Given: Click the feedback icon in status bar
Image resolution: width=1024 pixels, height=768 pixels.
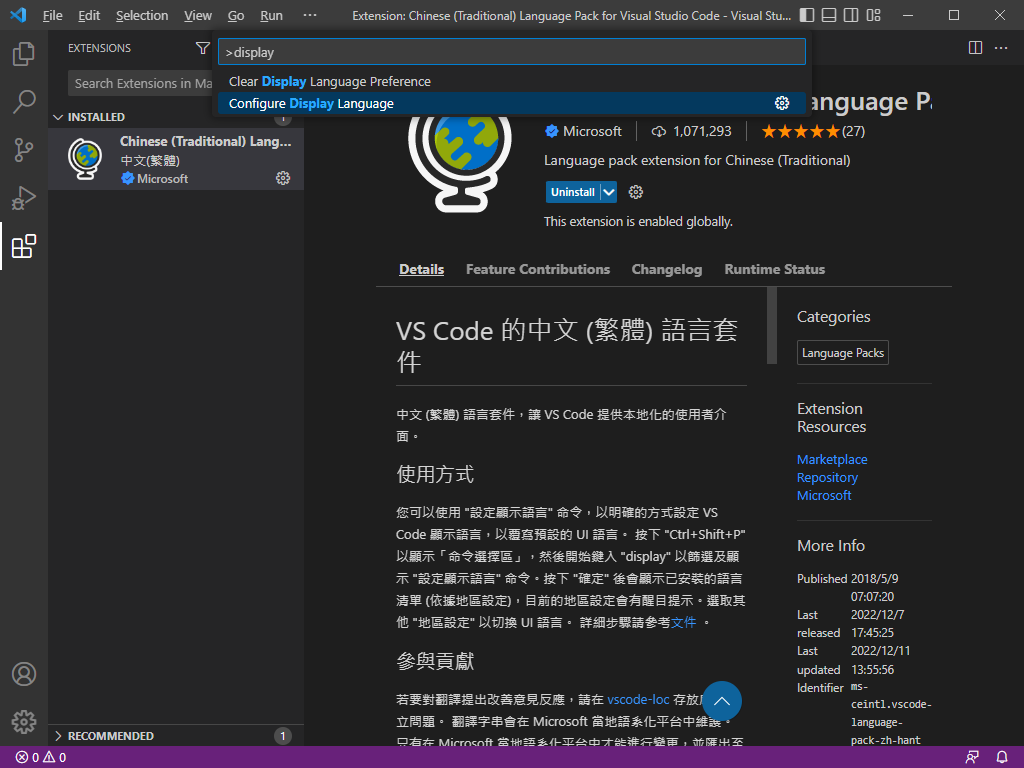Looking at the screenshot, I should click(972, 758).
